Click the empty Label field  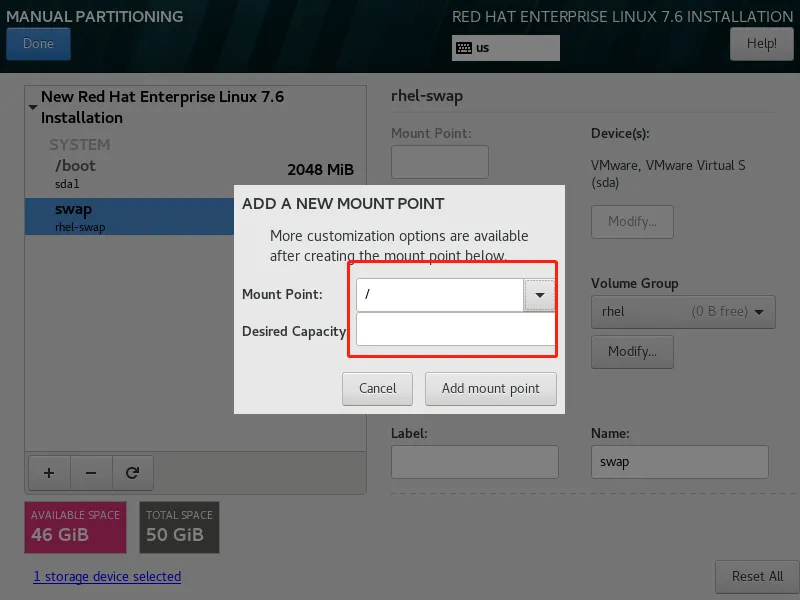[x=474, y=461]
